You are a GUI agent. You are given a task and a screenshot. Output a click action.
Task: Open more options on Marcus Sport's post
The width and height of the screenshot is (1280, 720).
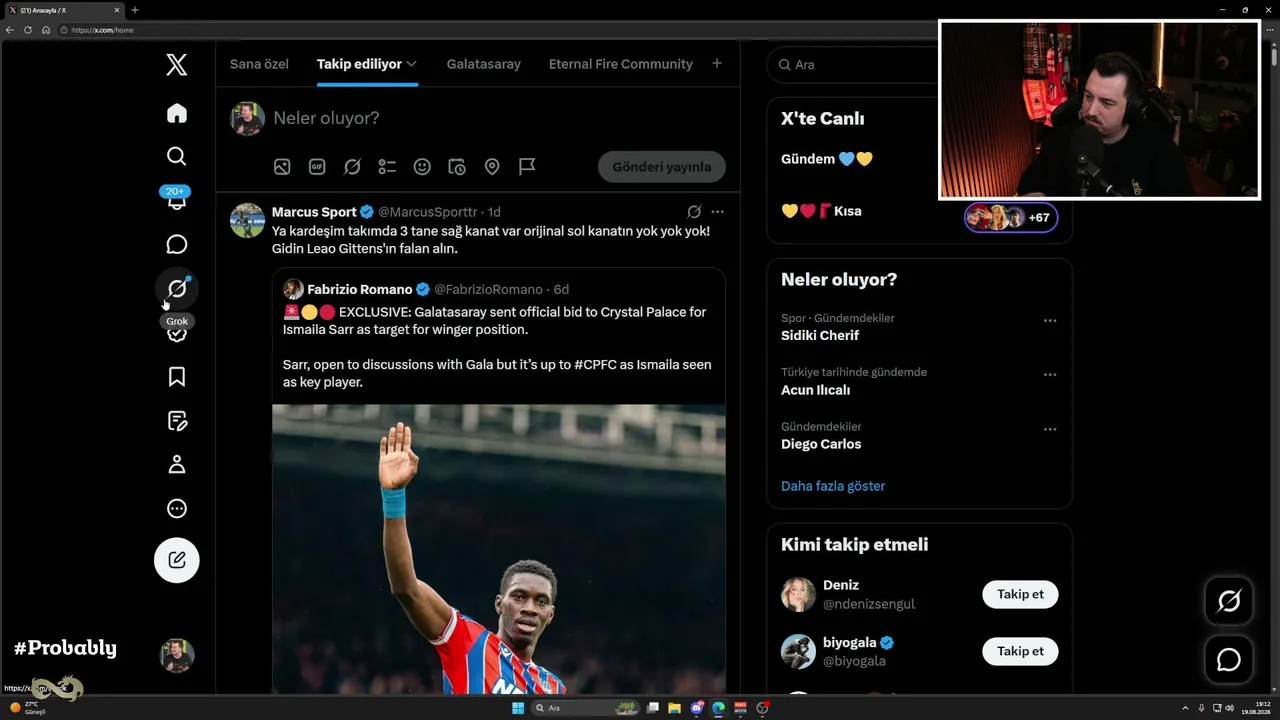coord(717,212)
